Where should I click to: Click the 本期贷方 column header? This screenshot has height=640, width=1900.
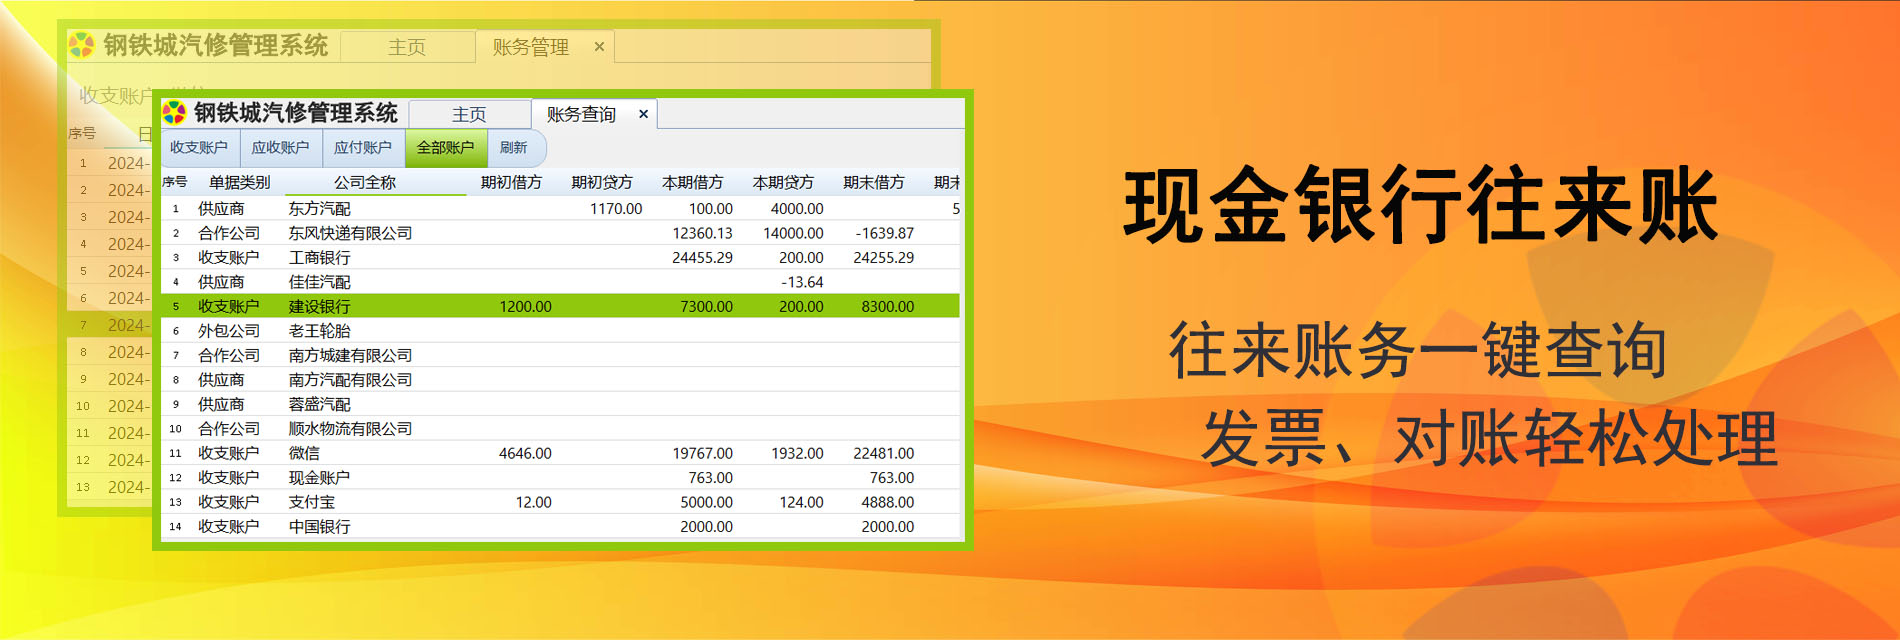[x=783, y=182]
